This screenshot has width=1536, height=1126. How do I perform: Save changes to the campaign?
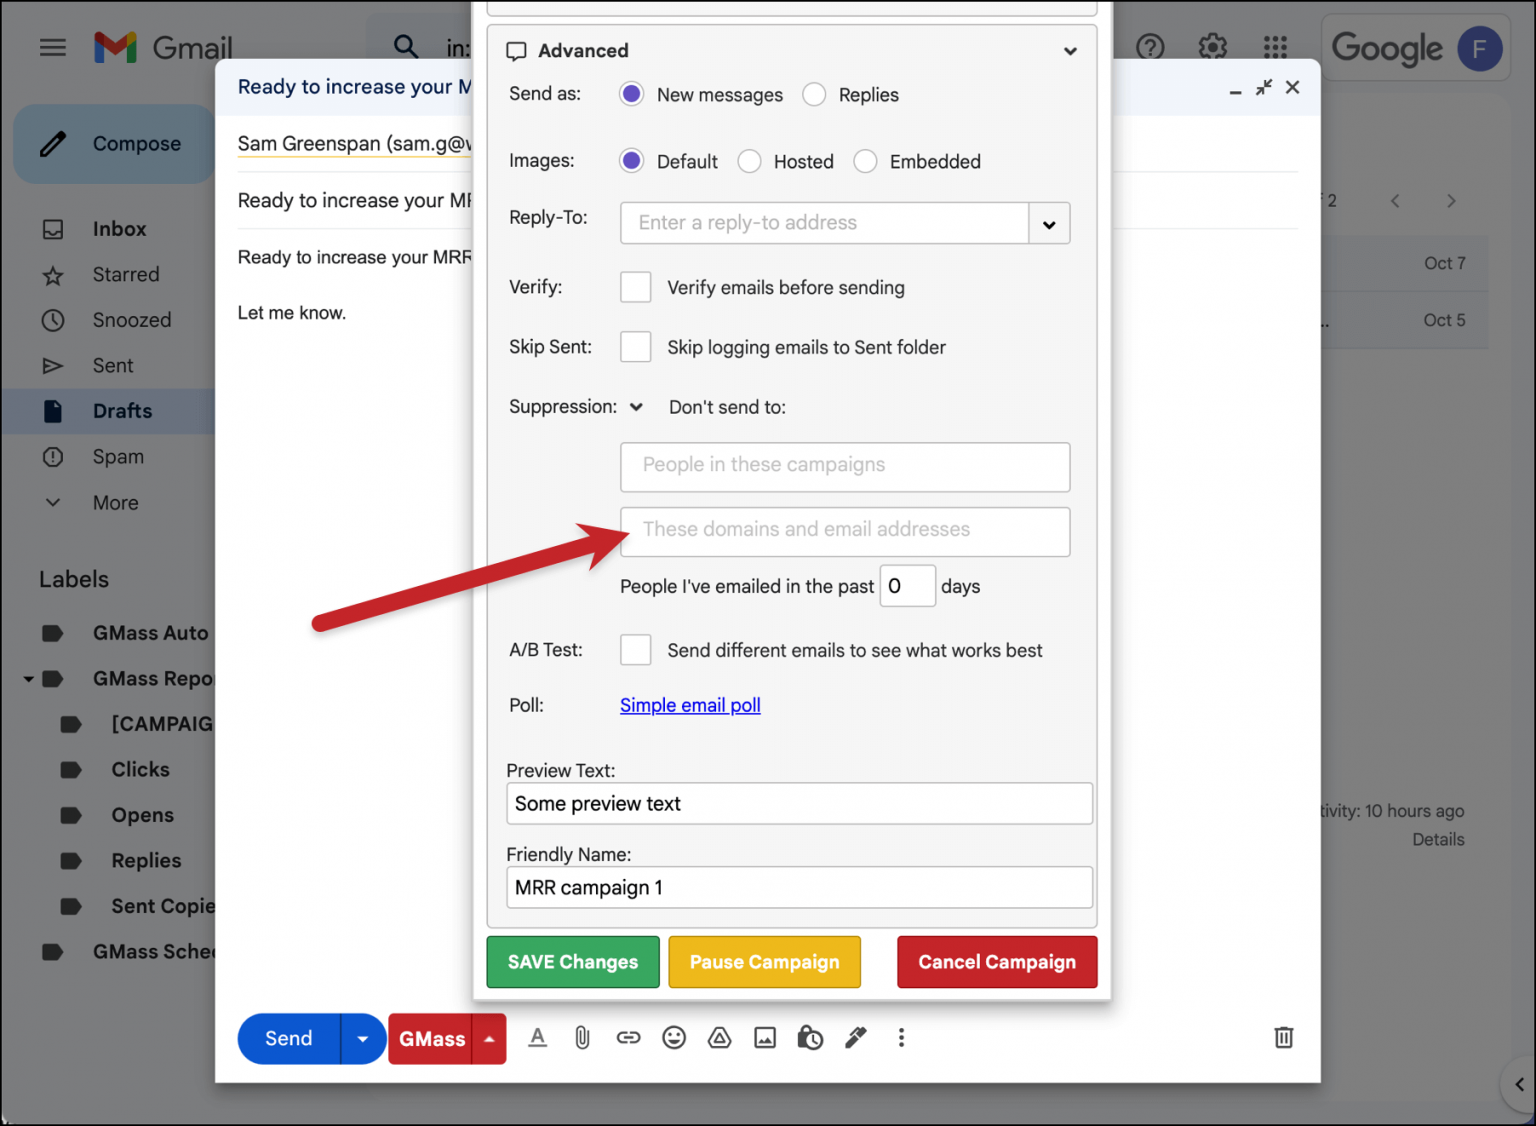[572, 962]
